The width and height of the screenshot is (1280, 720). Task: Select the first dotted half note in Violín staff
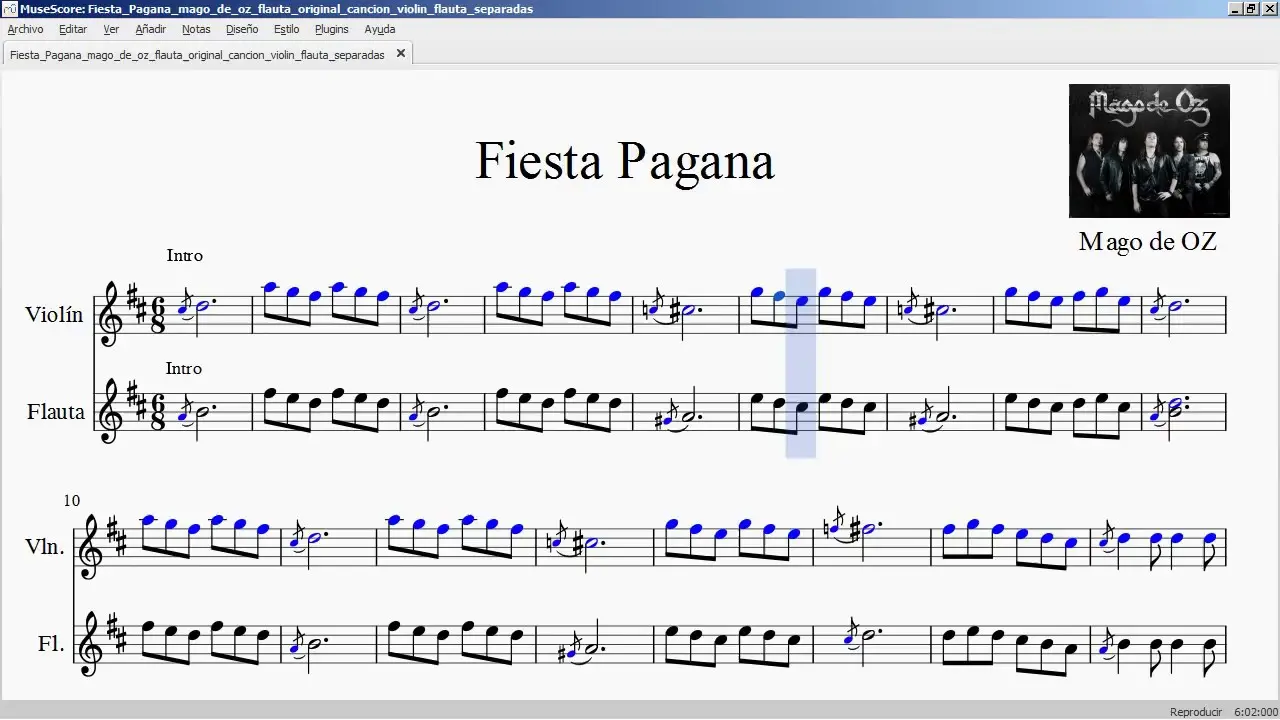pyautogui.click(x=205, y=306)
